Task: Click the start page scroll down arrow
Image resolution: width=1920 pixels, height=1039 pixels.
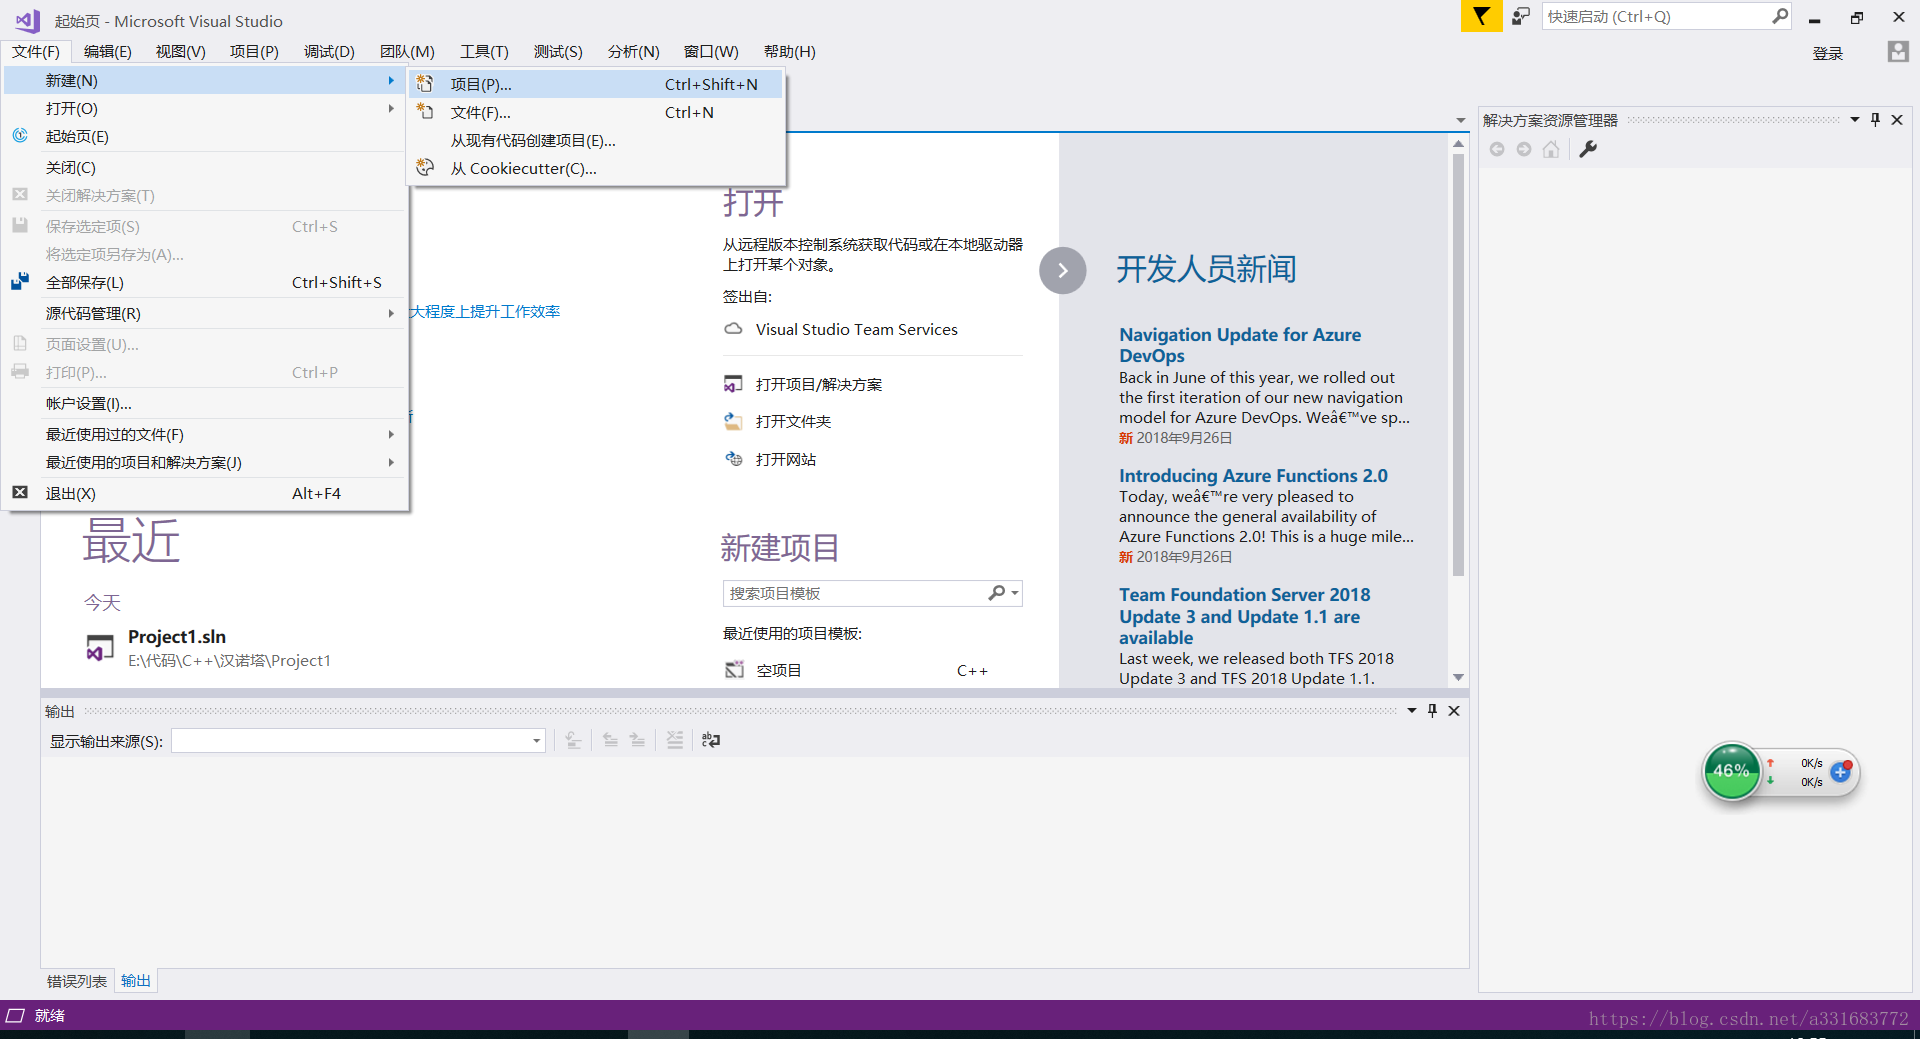Action: tap(1458, 678)
